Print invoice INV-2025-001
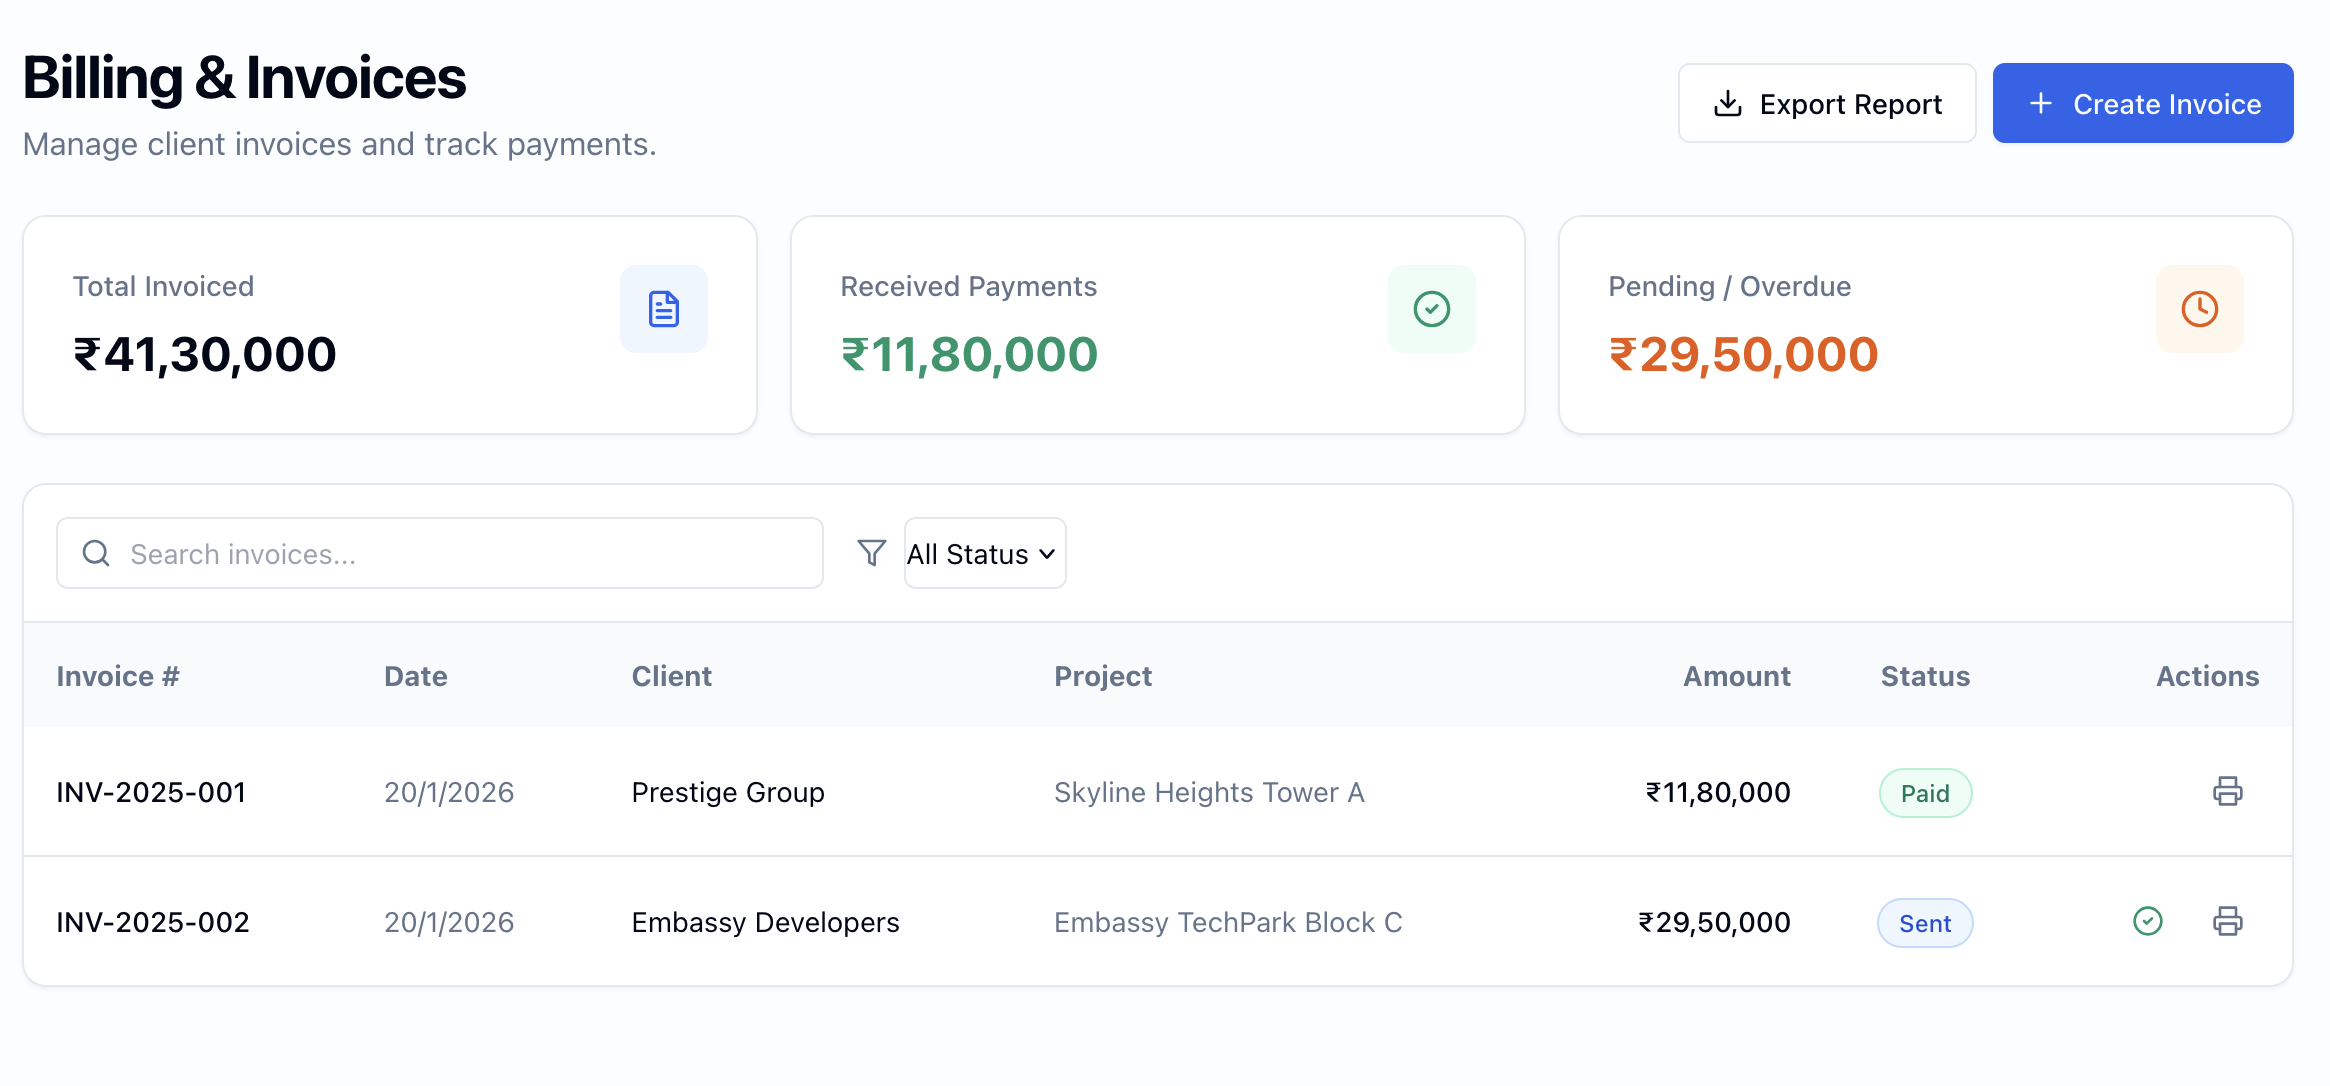2330x1086 pixels. tap(2227, 791)
